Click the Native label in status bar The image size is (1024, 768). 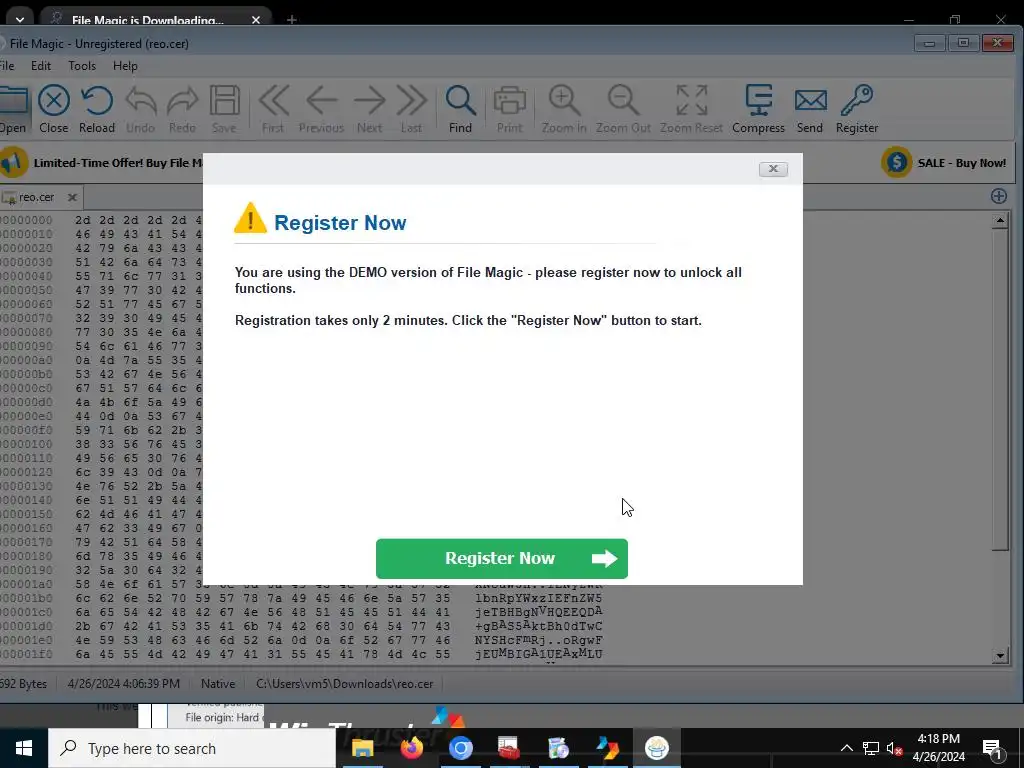(217, 684)
